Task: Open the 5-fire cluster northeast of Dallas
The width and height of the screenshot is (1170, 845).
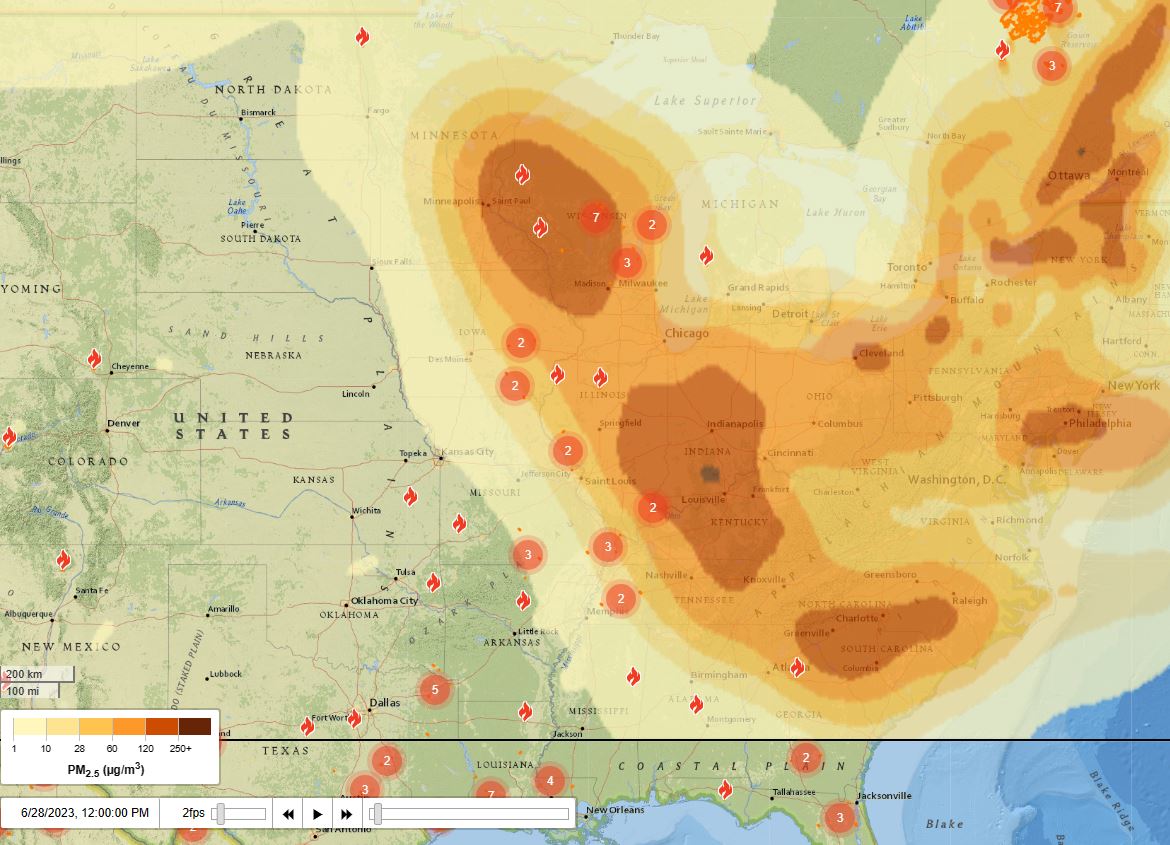Action: click(x=435, y=690)
